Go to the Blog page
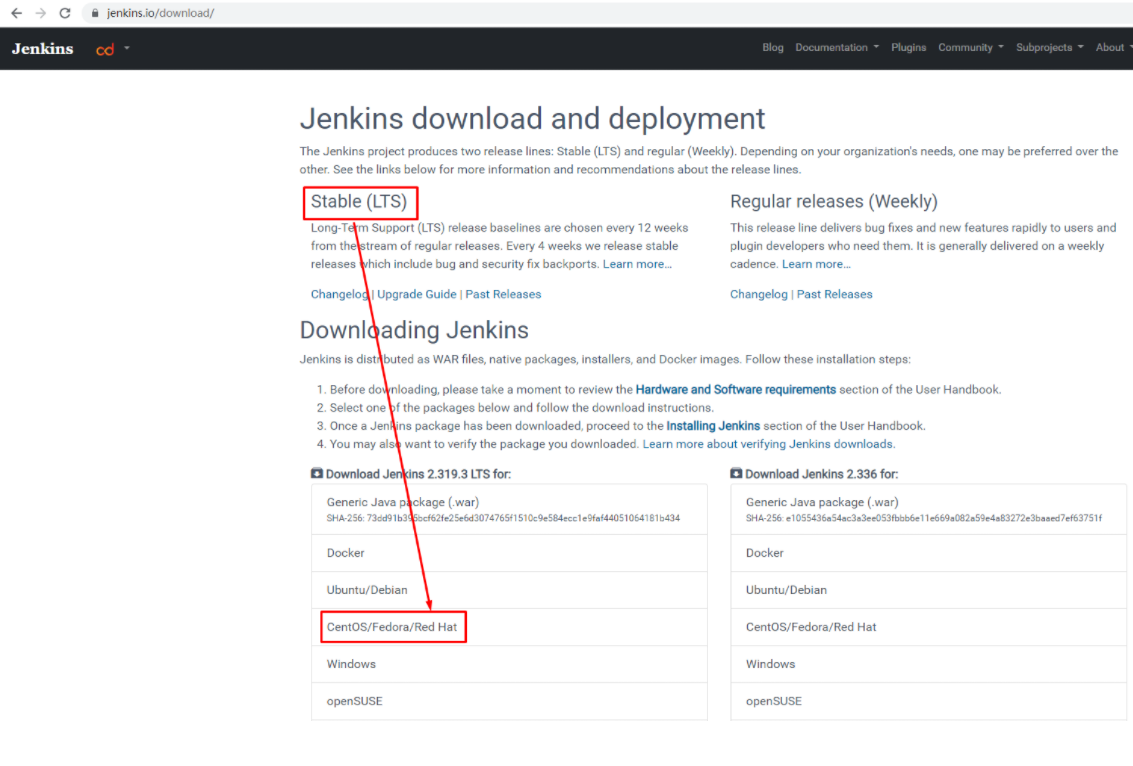The width and height of the screenshot is (1133, 766). (x=772, y=48)
